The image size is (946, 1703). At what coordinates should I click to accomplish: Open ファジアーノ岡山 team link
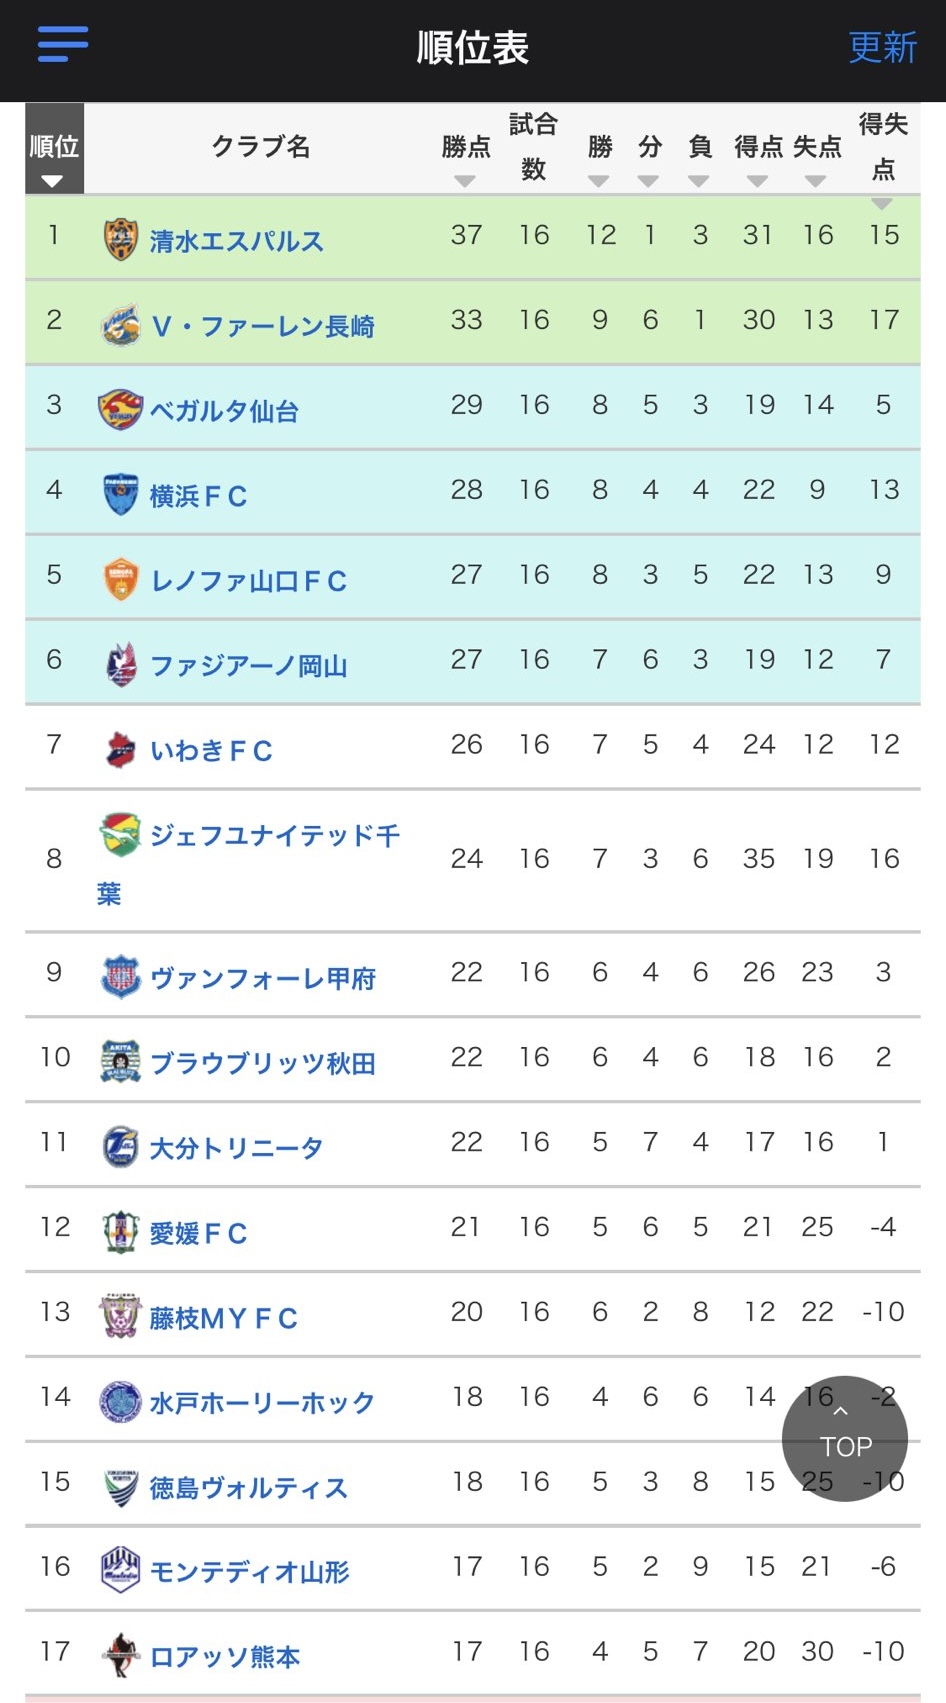pyautogui.click(x=249, y=666)
